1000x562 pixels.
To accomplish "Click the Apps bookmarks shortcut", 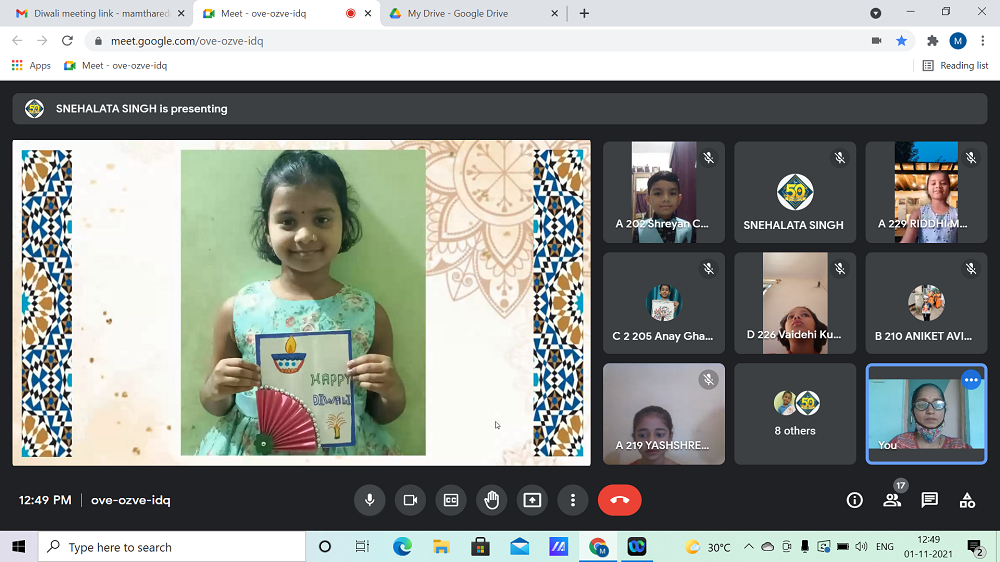I will point(31,65).
